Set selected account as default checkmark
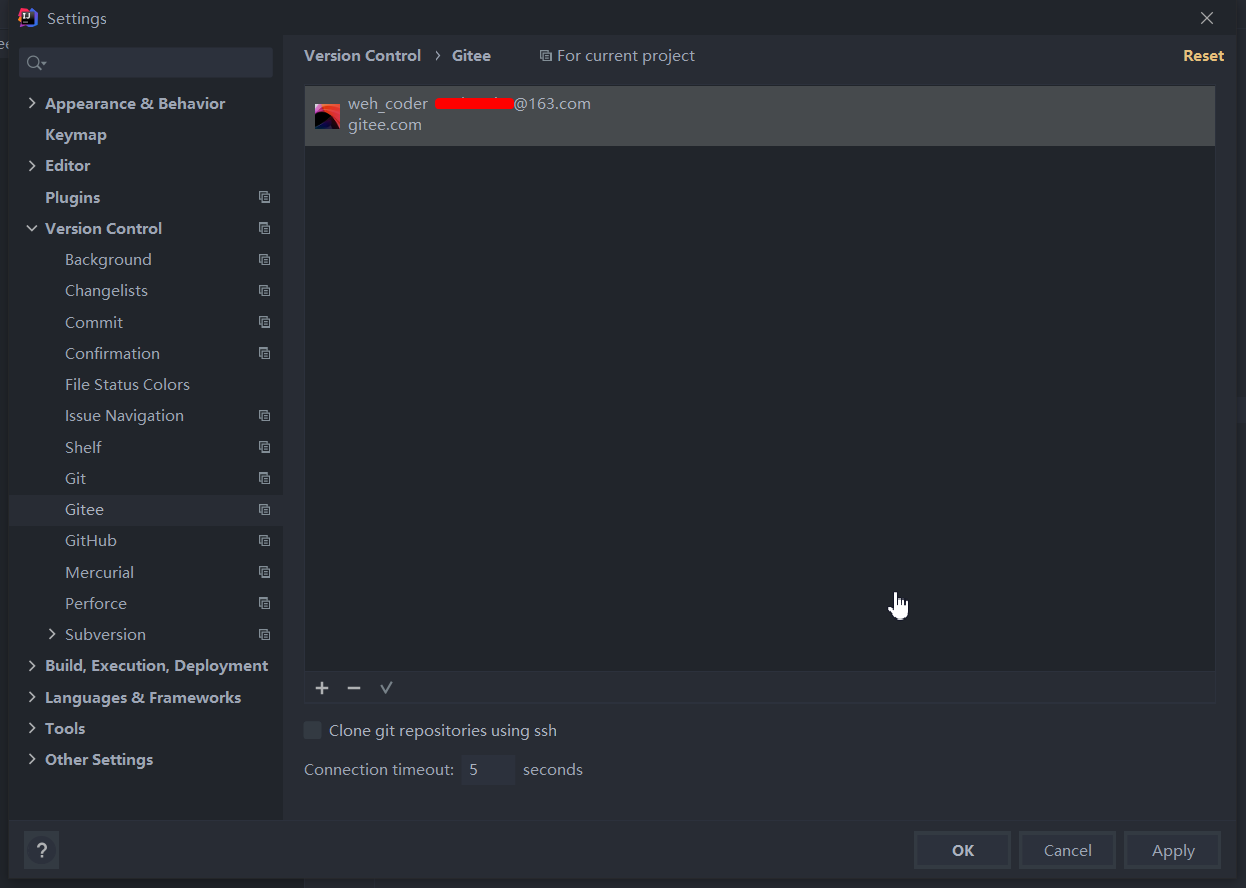This screenshot has height=888, width=1246. coord(386,688)
